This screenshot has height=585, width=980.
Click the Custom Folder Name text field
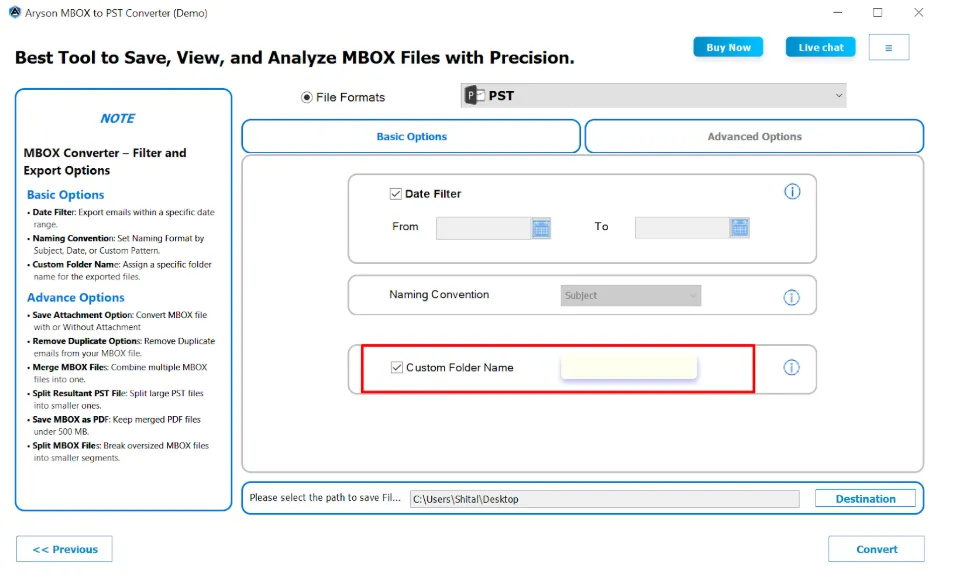(628, 367)
